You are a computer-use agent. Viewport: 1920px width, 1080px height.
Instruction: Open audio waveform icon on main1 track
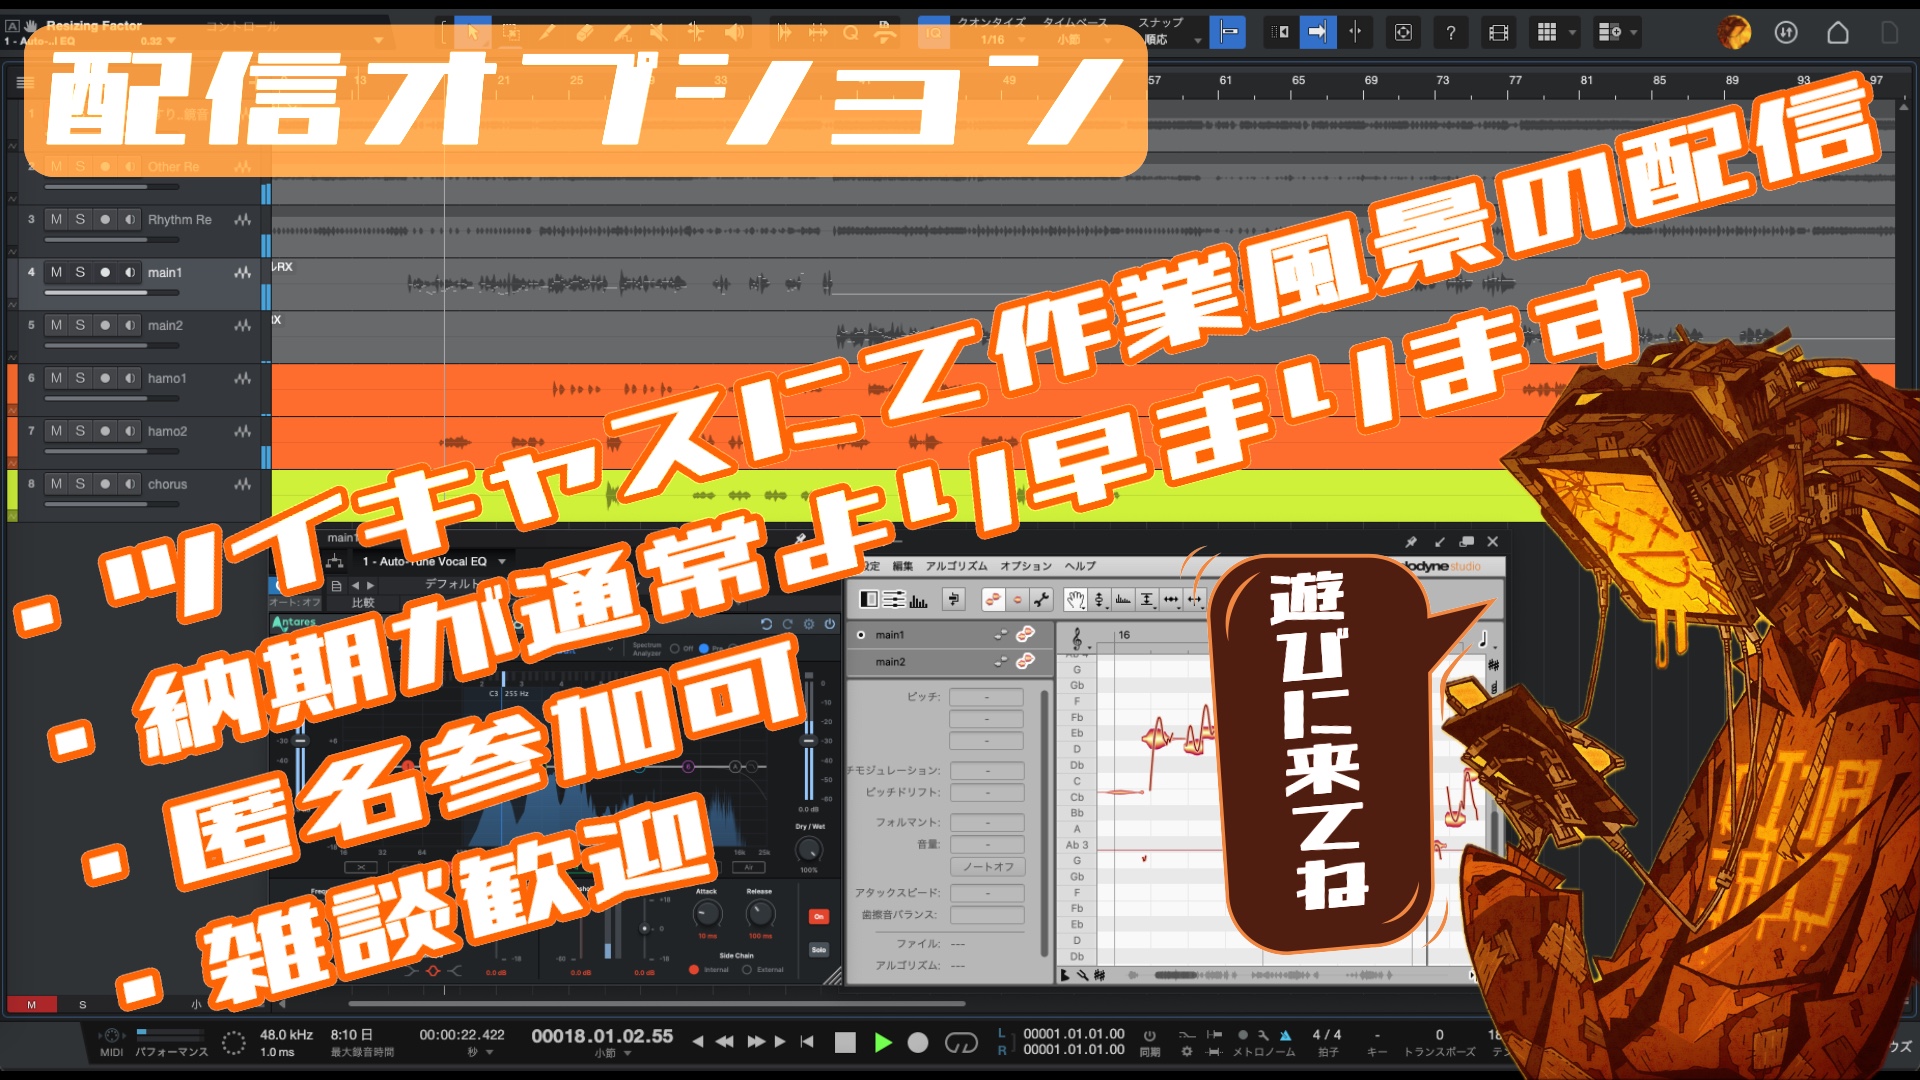242,272
